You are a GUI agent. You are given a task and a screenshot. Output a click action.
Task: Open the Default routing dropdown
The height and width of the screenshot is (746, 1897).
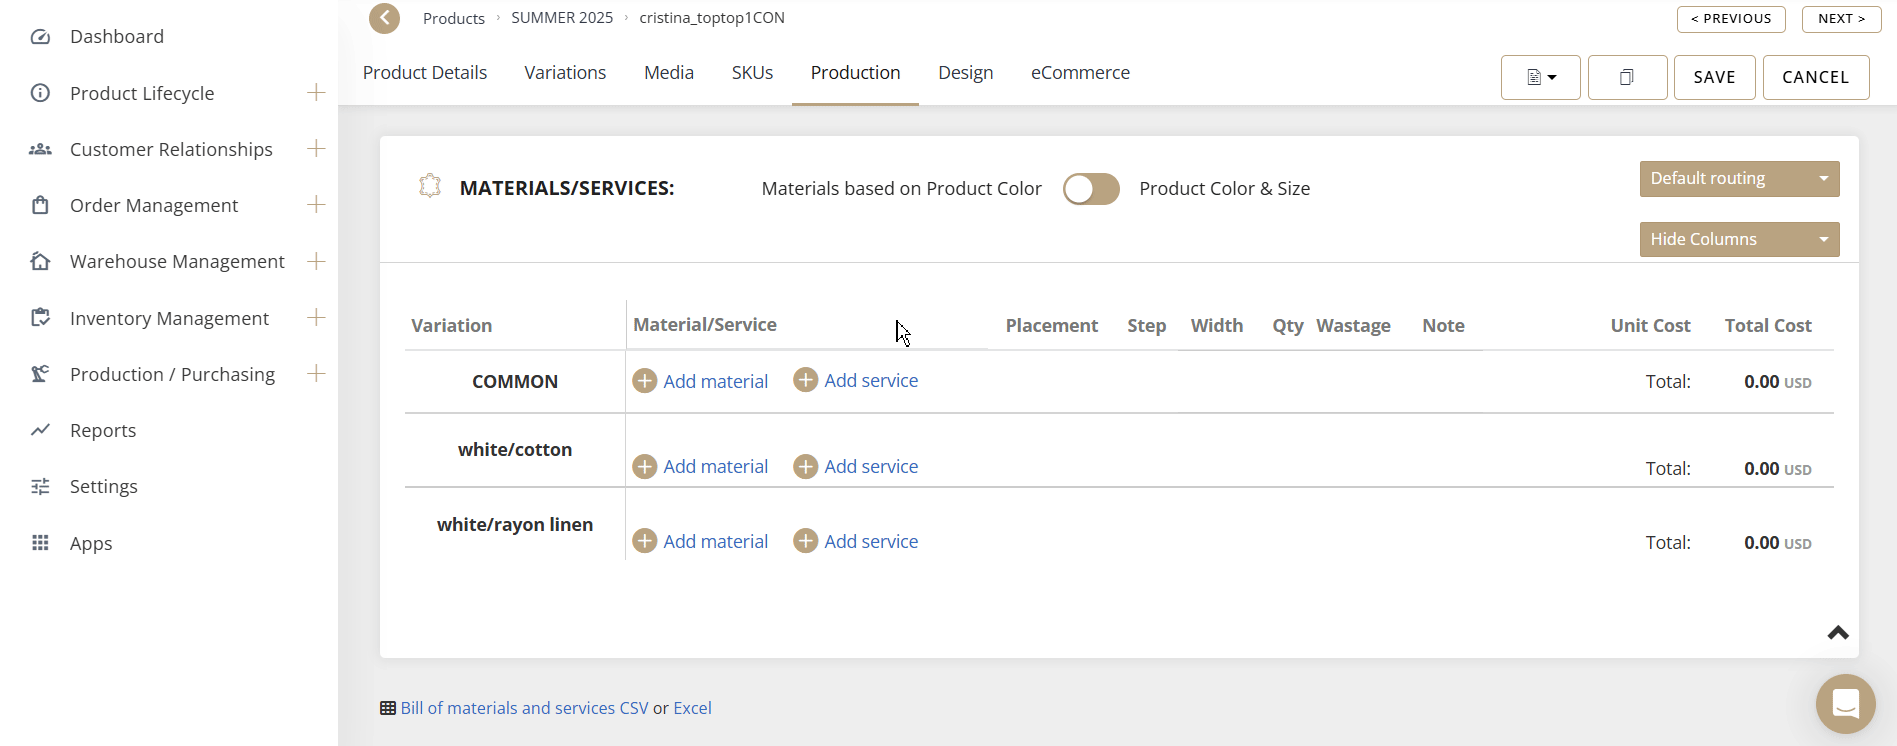click(1738, 179)
